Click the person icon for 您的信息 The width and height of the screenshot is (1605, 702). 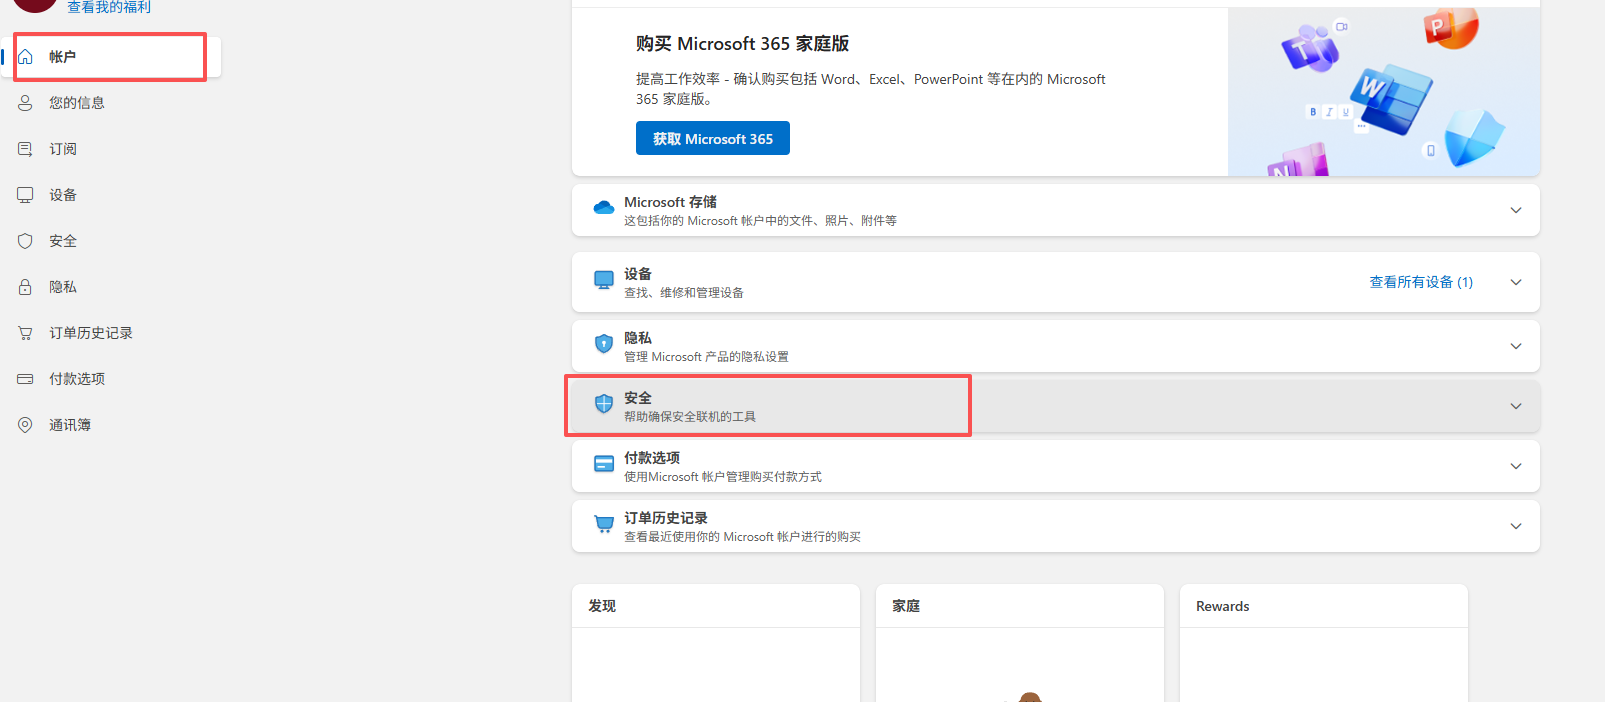26,103
